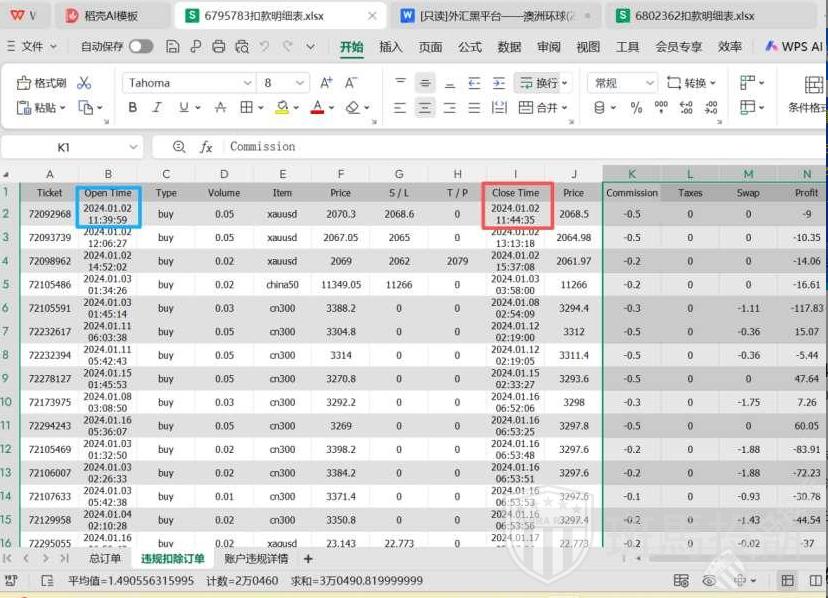The width and height of the screenshot is (828, 598).
Task: Click the percent style icon
Action: click(636, 108)
